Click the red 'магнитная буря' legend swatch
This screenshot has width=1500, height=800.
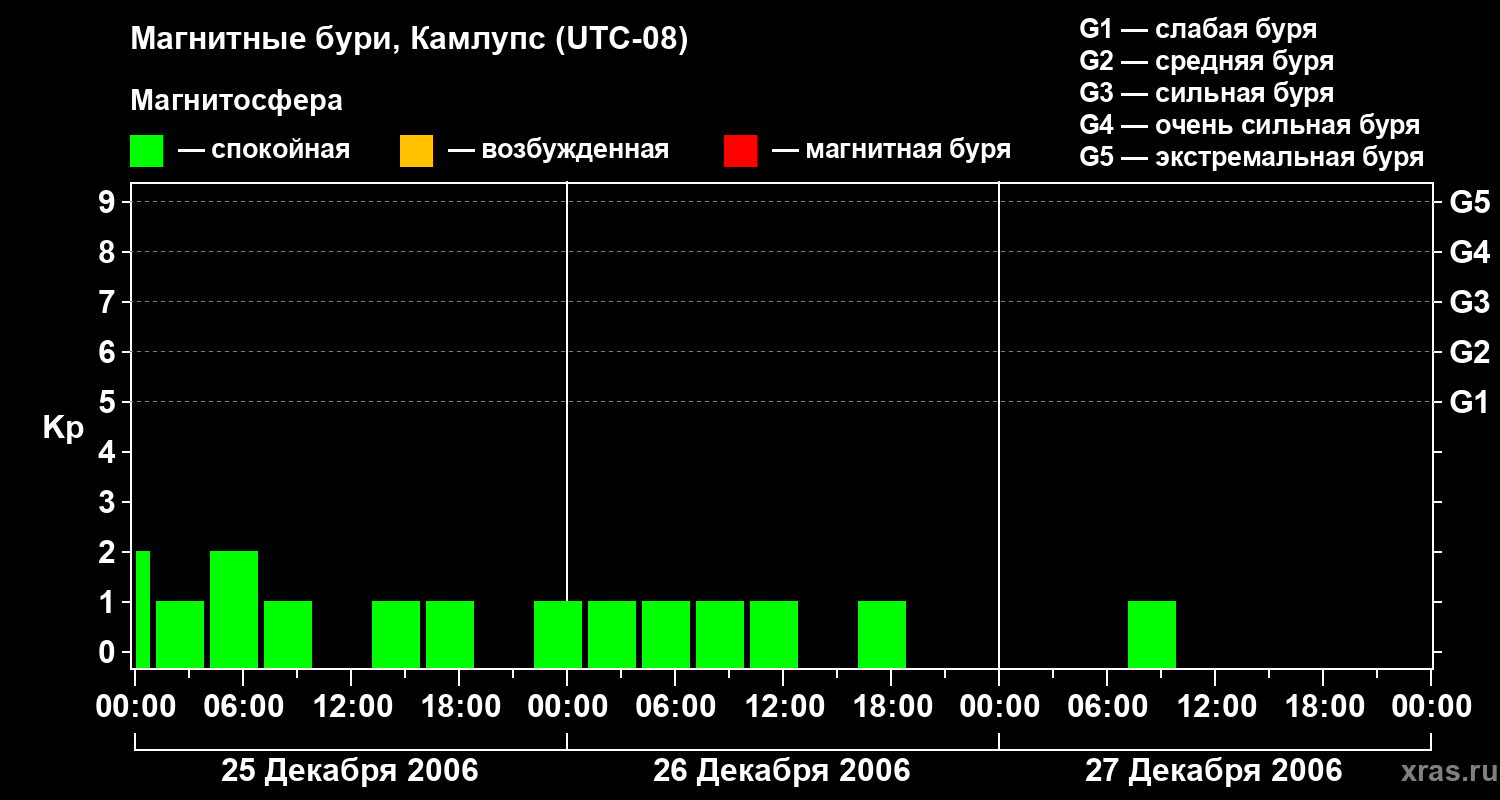coord(740,150)
